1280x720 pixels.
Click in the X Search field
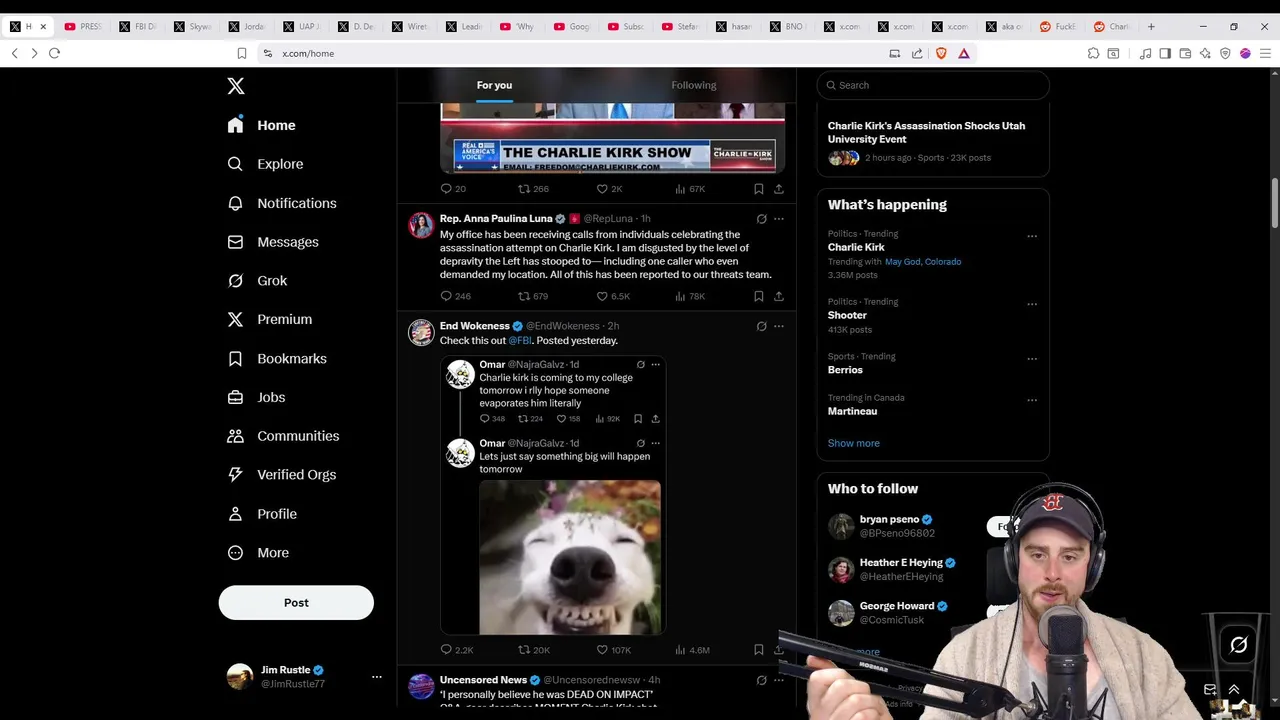pos(933,85)
